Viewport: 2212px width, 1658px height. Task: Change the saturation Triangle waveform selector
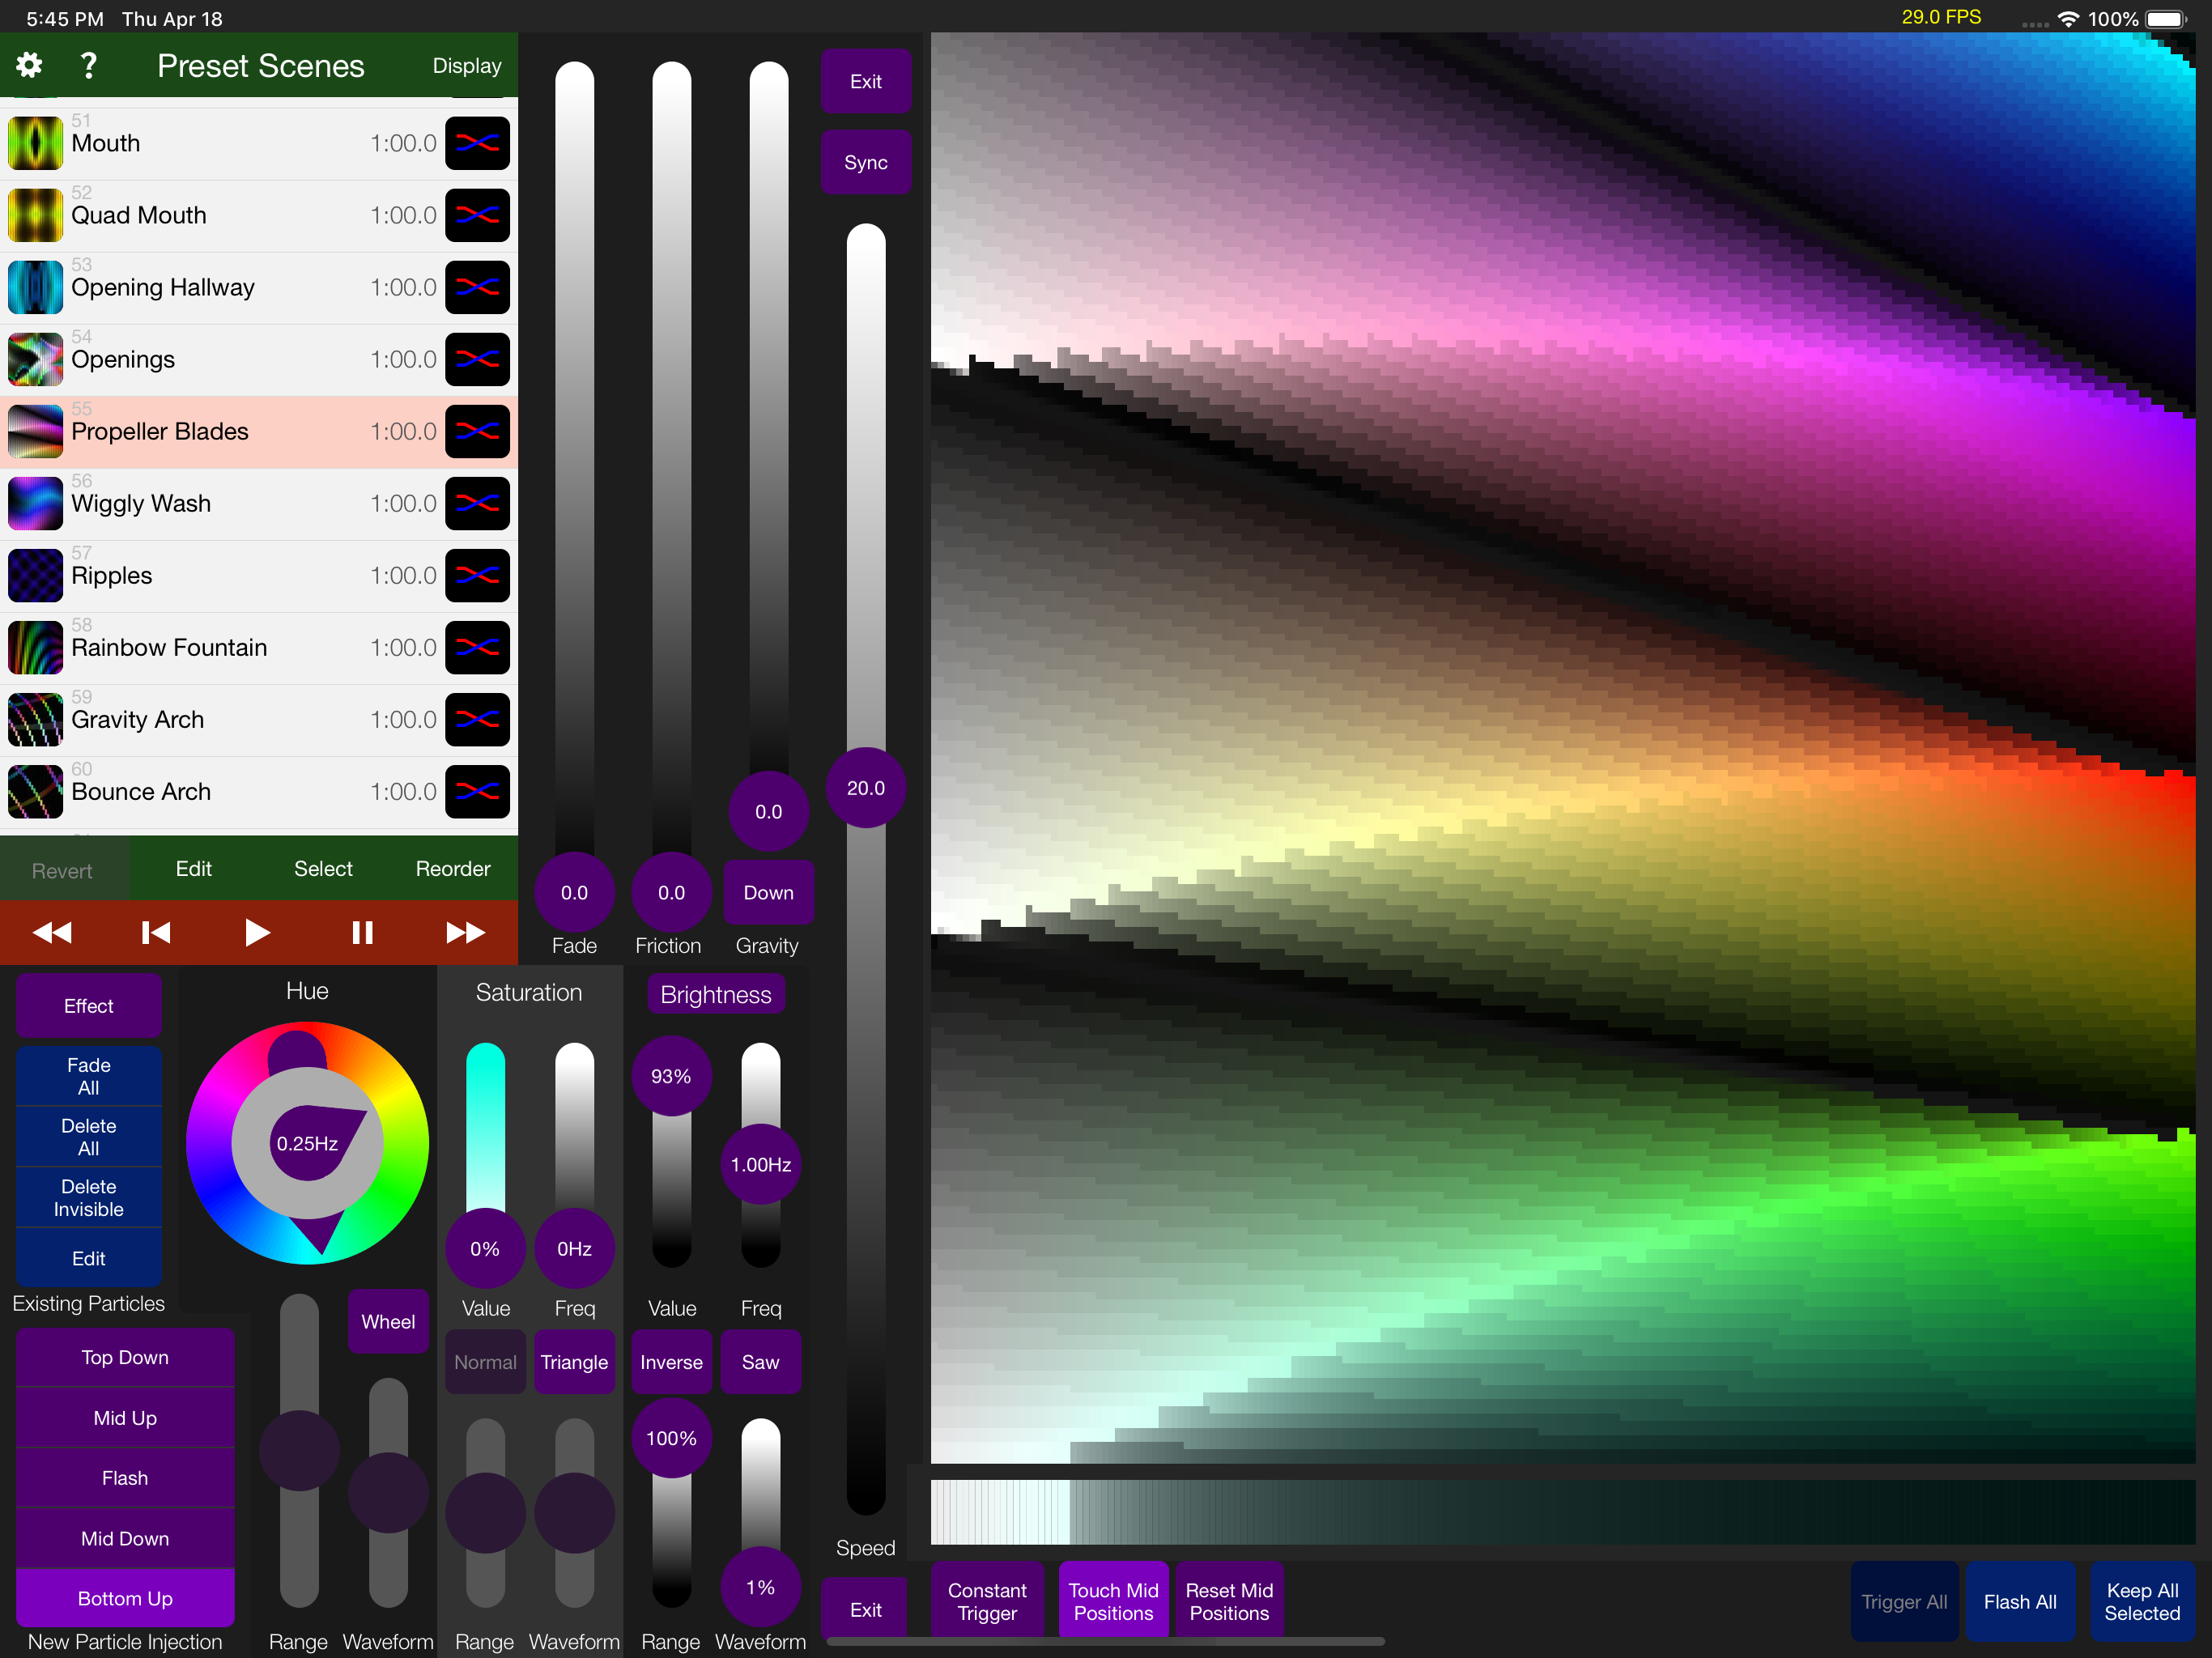pyautogui.click(x=574, y=1362)
